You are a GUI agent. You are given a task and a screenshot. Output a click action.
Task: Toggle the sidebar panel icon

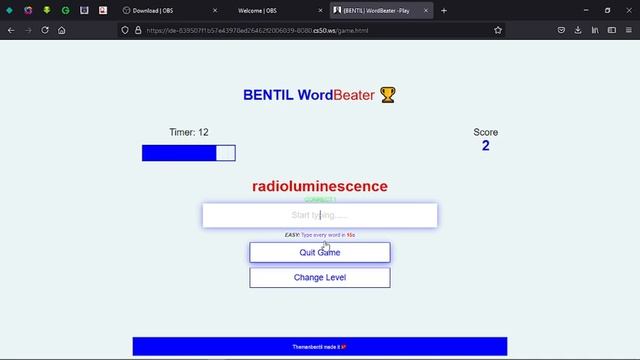(611, 30)
